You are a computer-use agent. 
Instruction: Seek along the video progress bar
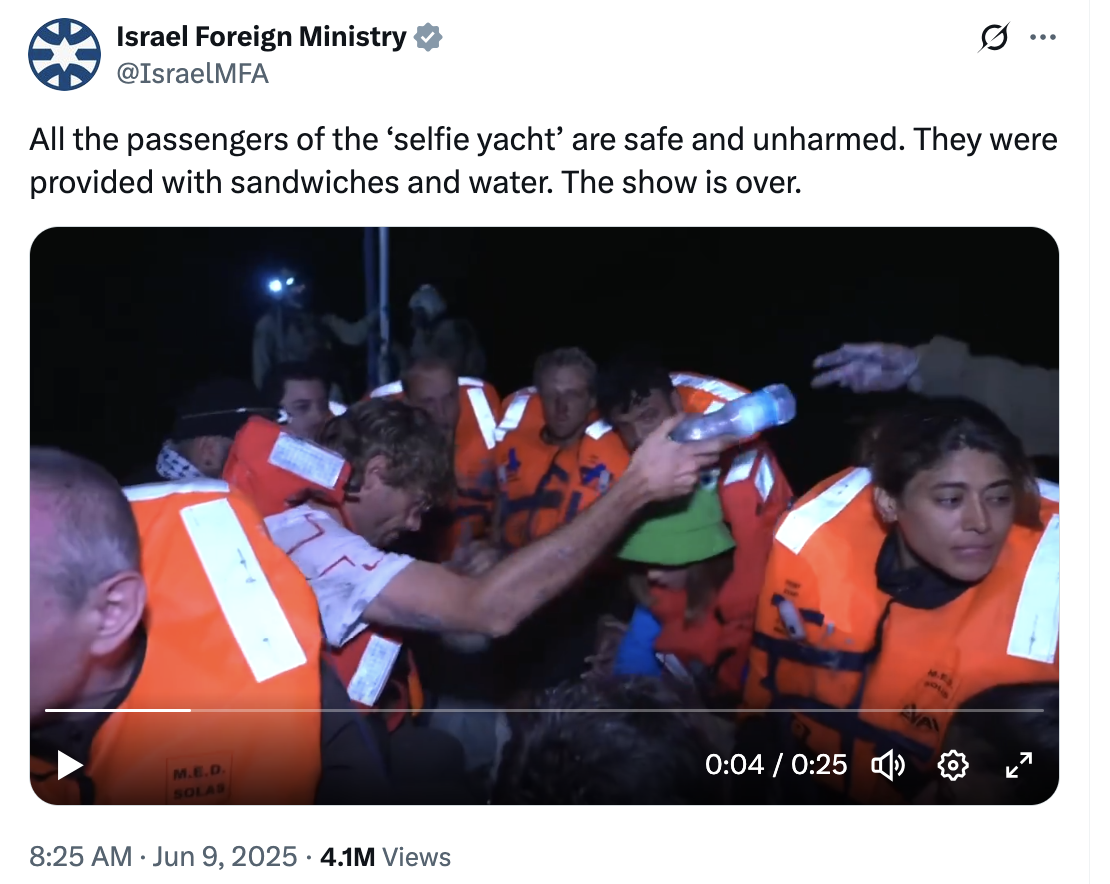[x=544, y=709]
